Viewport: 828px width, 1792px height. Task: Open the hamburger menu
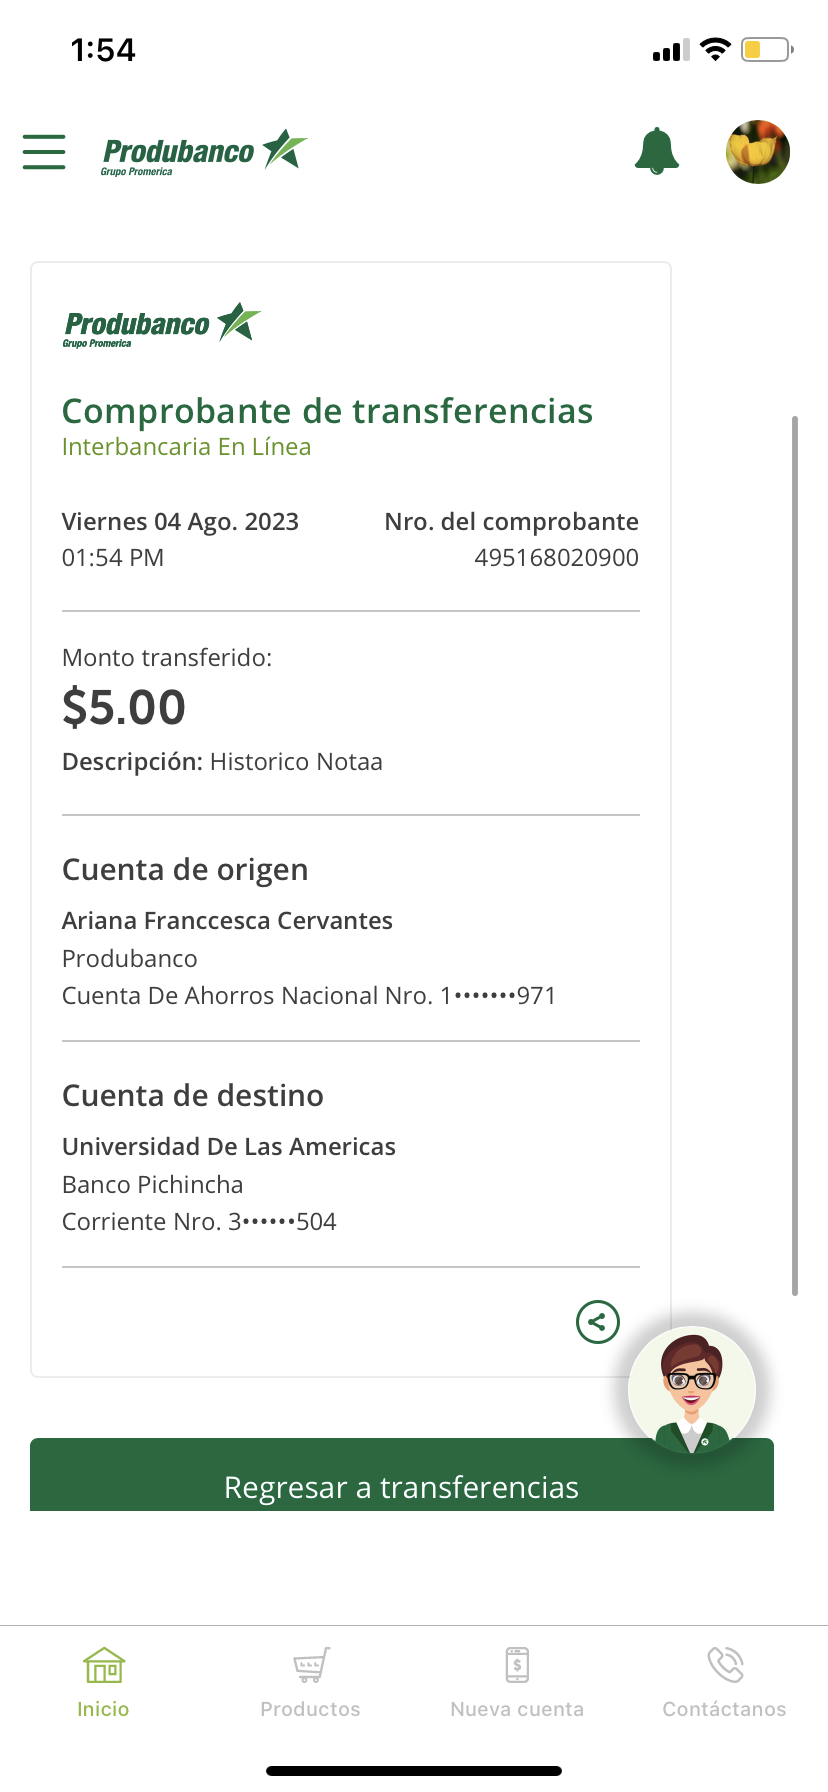pyautogui.click(x=44, y=152)
